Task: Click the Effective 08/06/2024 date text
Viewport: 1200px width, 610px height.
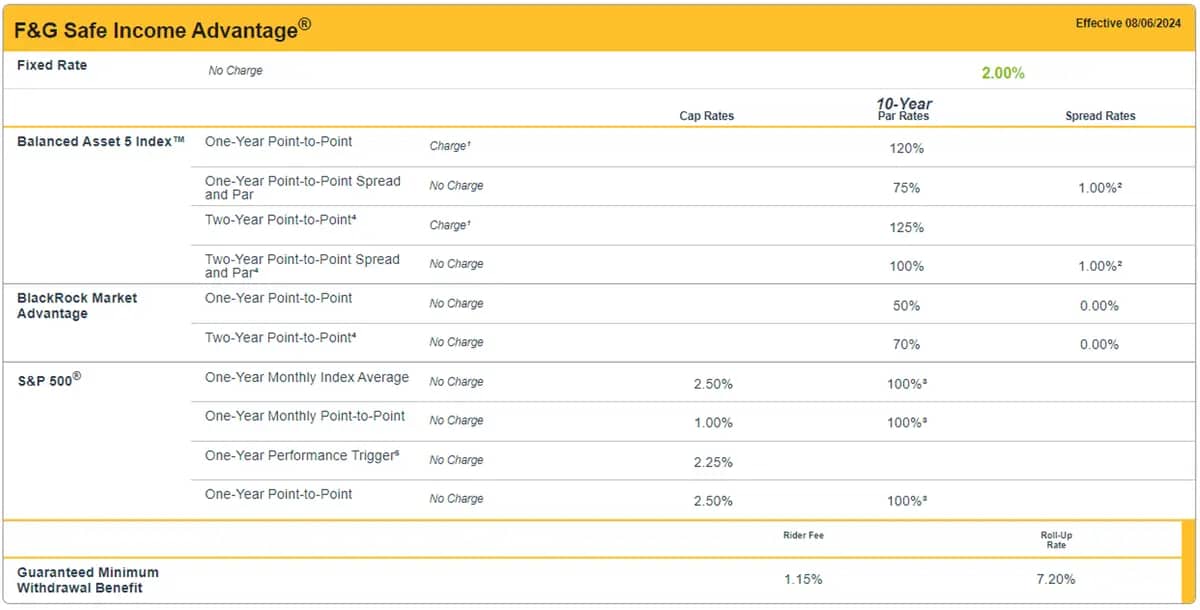Action: point(1129,23)
